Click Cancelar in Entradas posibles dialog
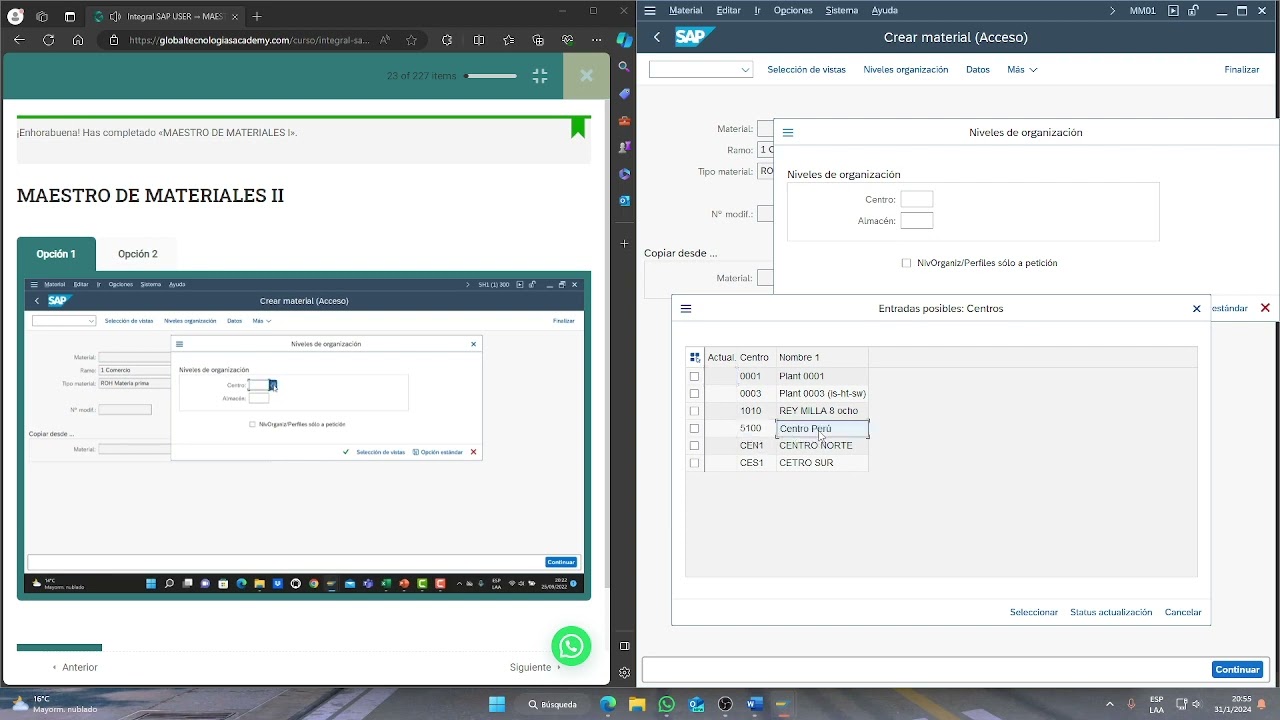The width and height of the screenshot is (1280, 720). pos(1183,612)
